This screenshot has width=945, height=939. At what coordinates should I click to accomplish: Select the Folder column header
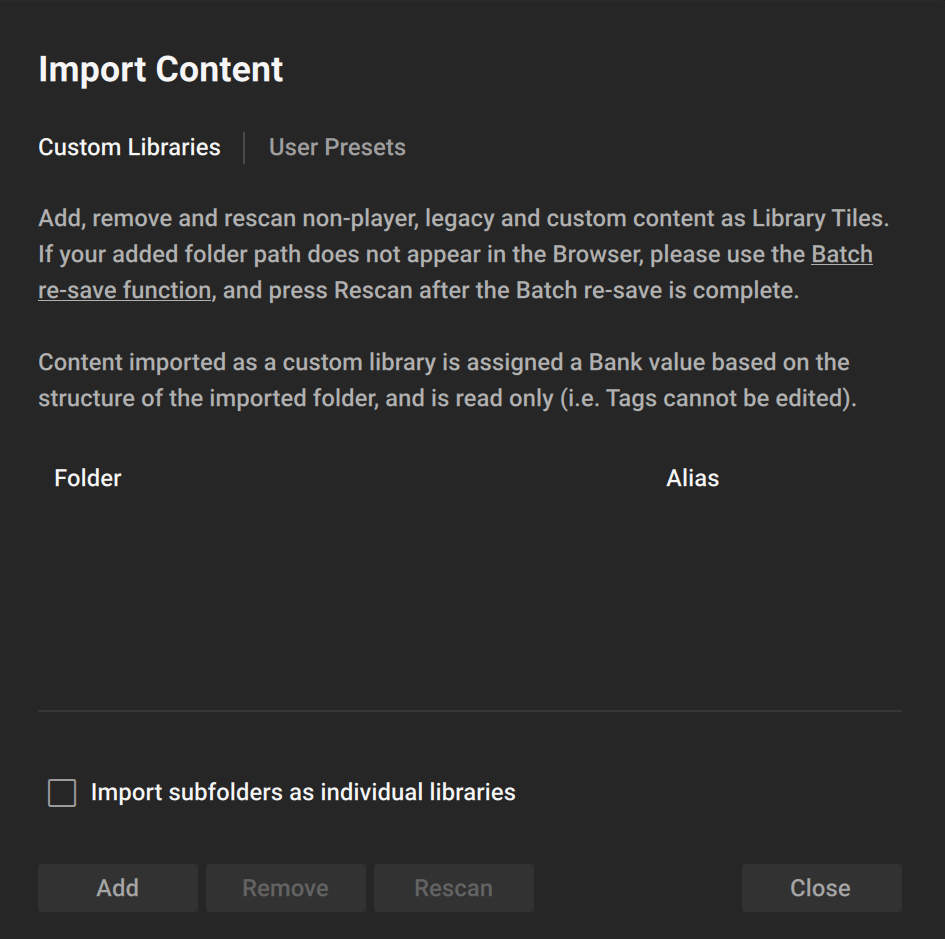88,478
